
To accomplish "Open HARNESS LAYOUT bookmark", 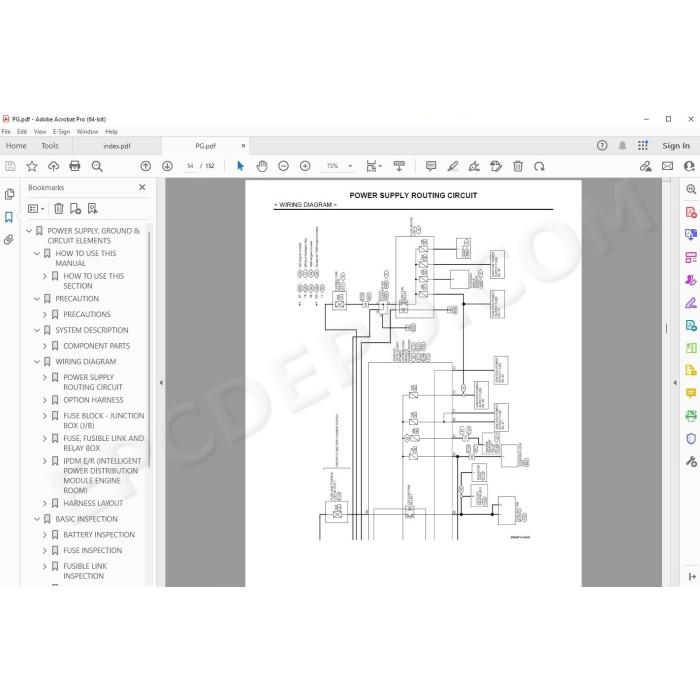I will [x=93, y=503].
